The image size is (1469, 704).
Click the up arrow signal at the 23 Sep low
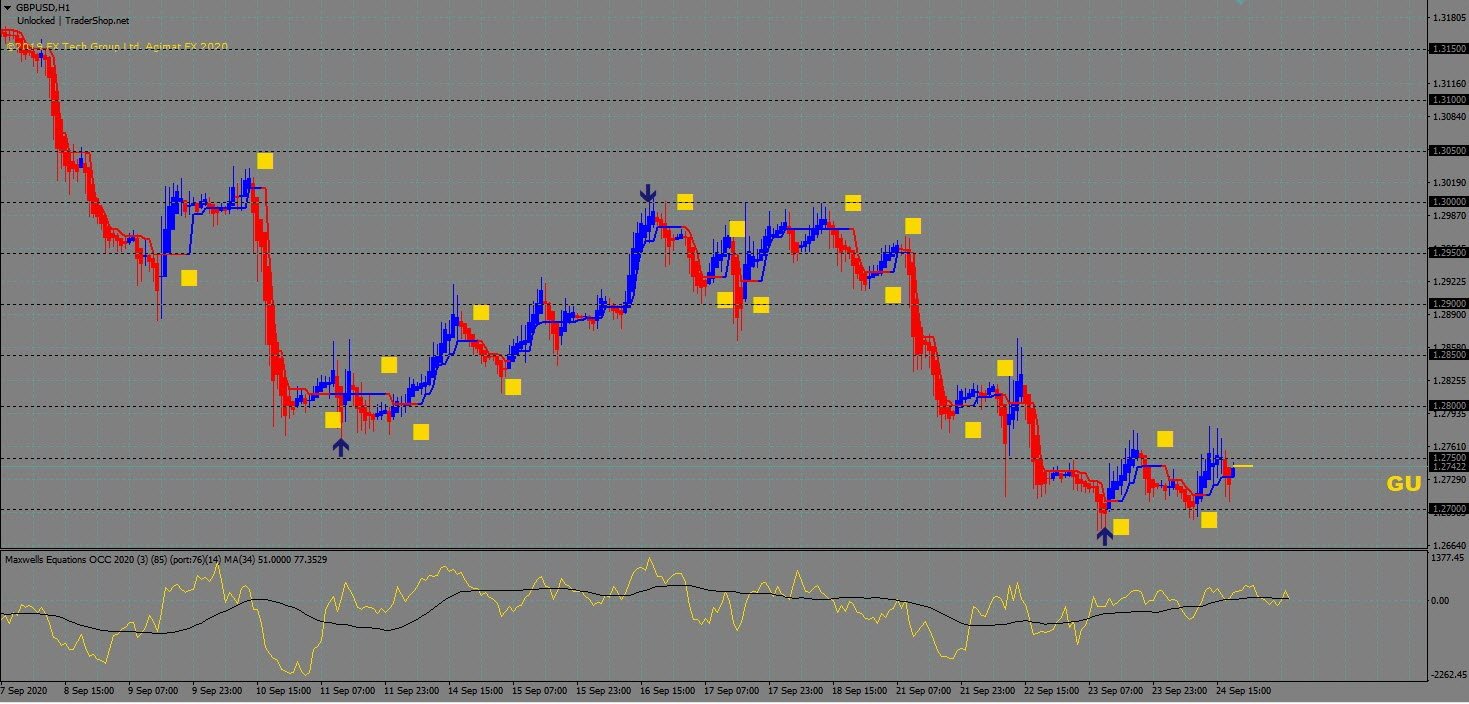pyautogui.click(x=1104, y=535)
